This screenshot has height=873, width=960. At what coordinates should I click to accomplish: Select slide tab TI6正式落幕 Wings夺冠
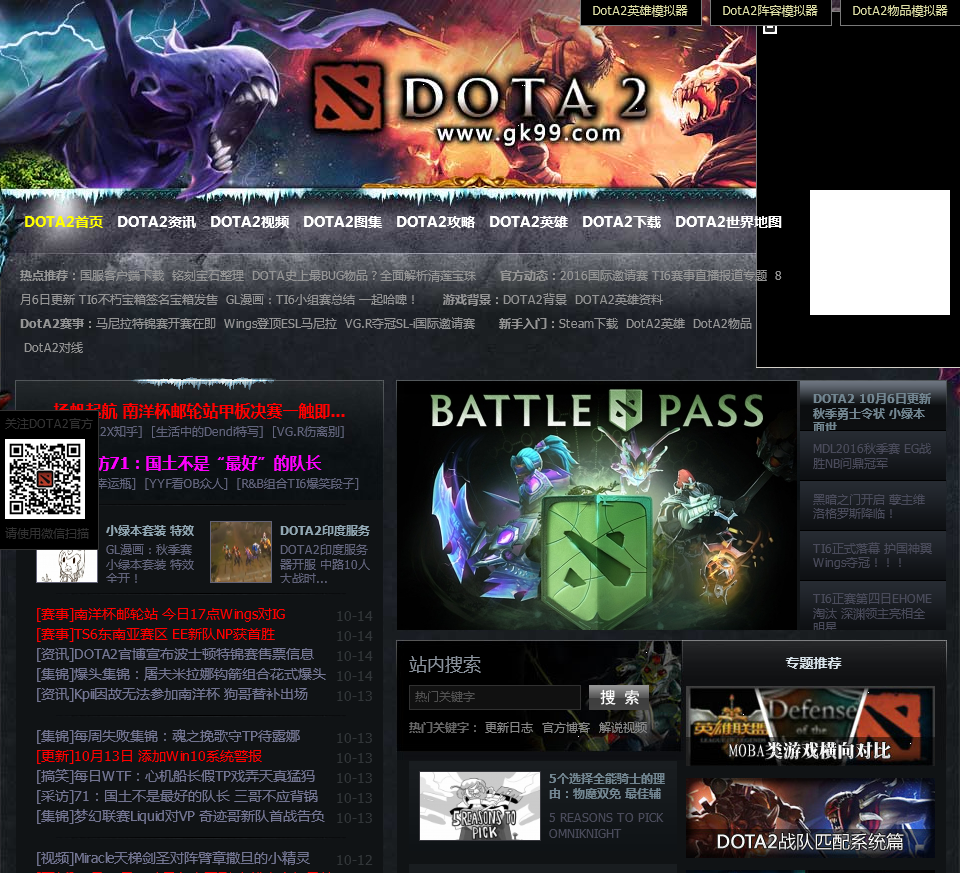pyautogui.click(x=872, y=556)
